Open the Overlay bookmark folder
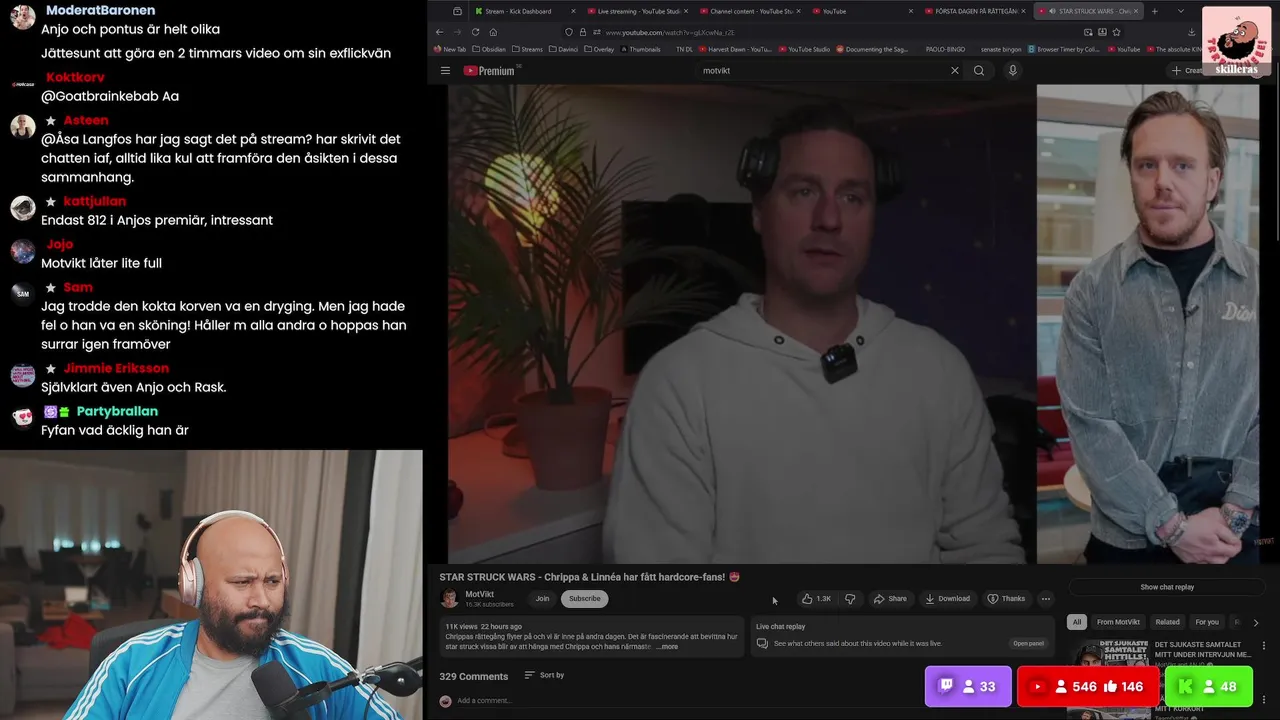The image size is (1280, 720). [x=598, y=49]
